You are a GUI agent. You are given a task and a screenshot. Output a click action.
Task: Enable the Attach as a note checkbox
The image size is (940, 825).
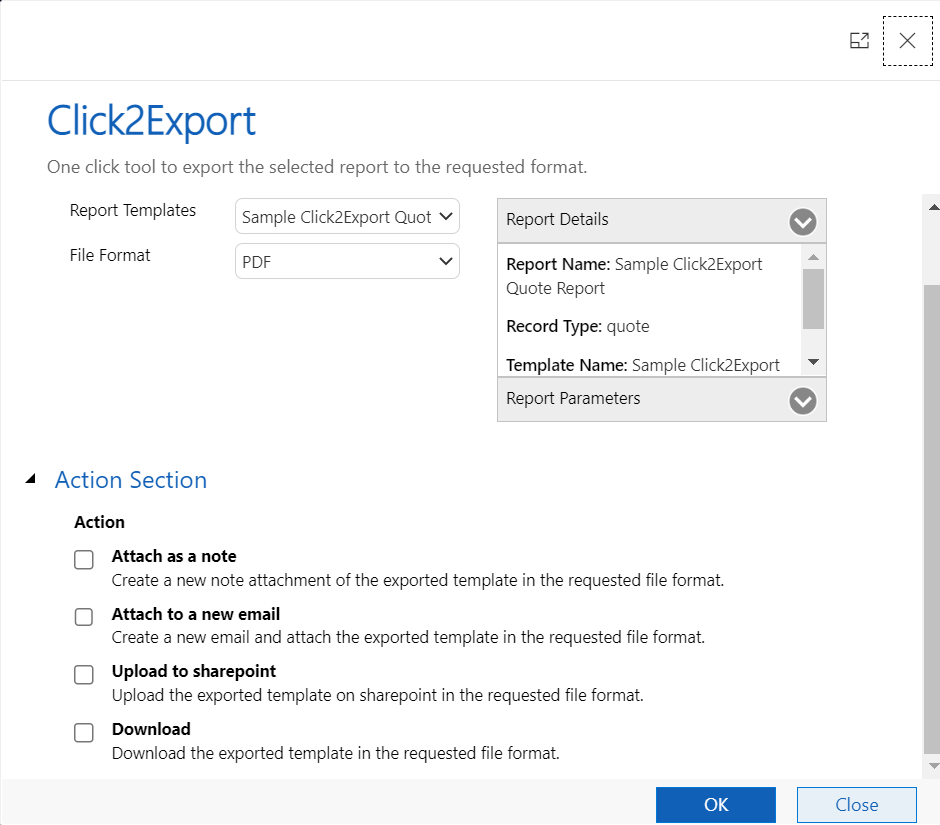tap(84, 560)
